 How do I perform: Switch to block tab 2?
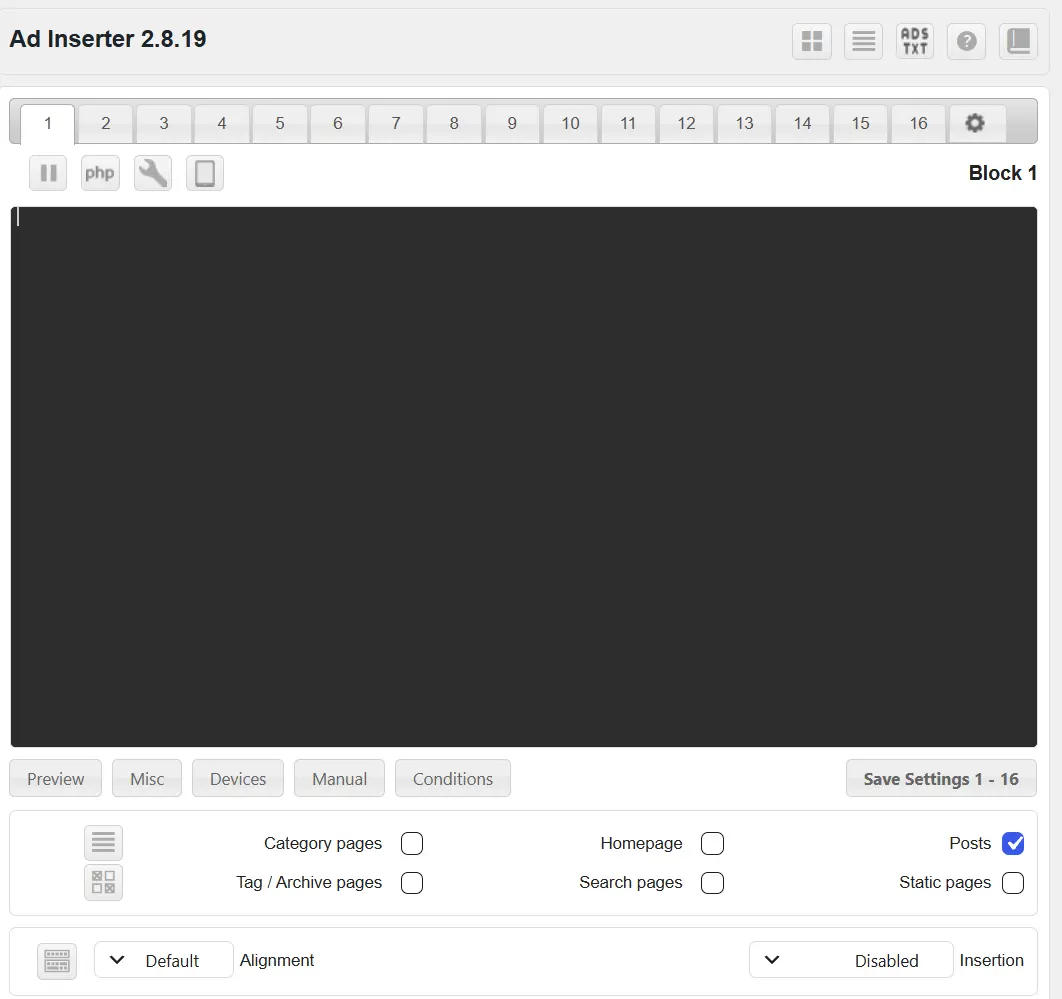click(x=106, y=123)
